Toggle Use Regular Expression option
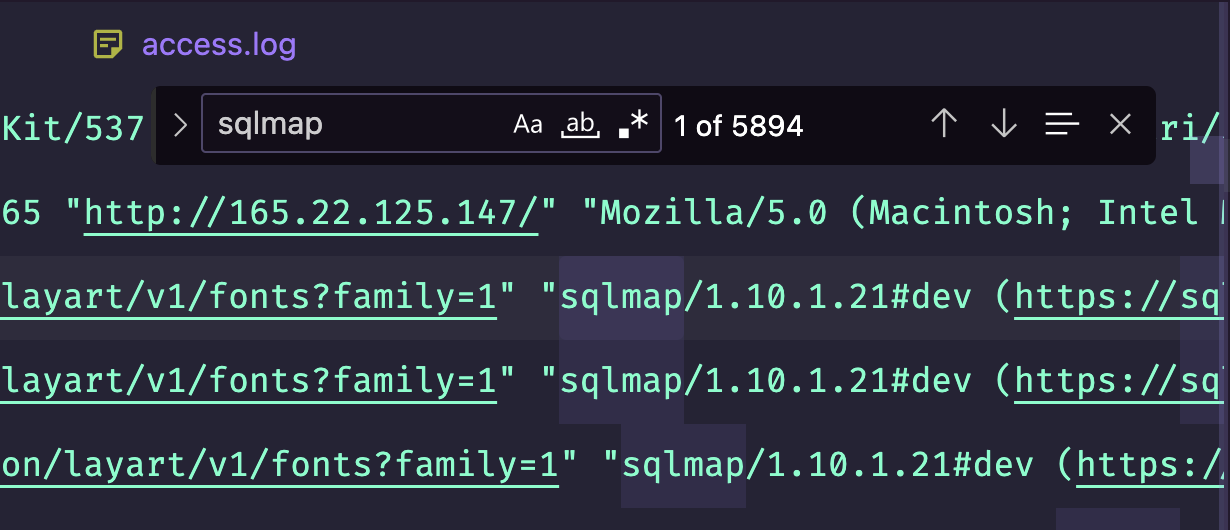The width and height of the screenshot is (1230, 530). tap(634, 125)
